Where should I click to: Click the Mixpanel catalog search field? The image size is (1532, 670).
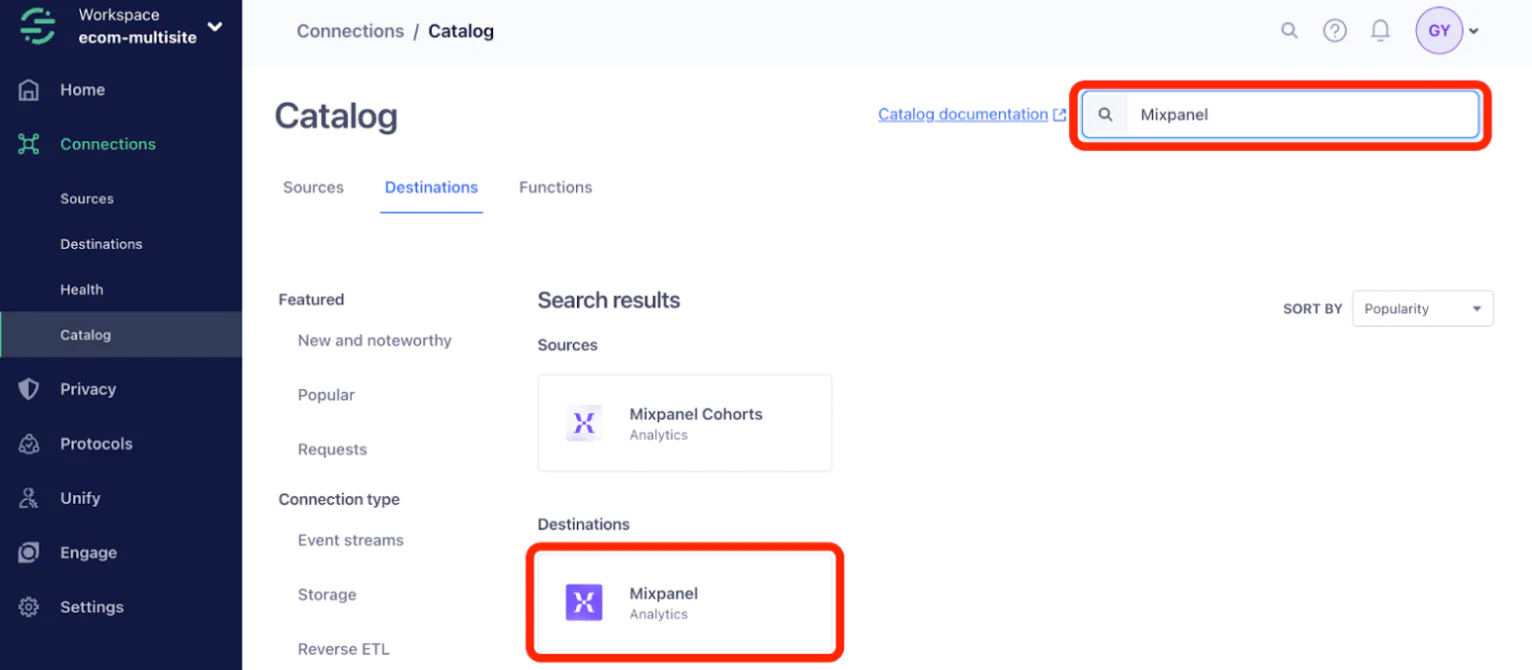click(1300, 115)
